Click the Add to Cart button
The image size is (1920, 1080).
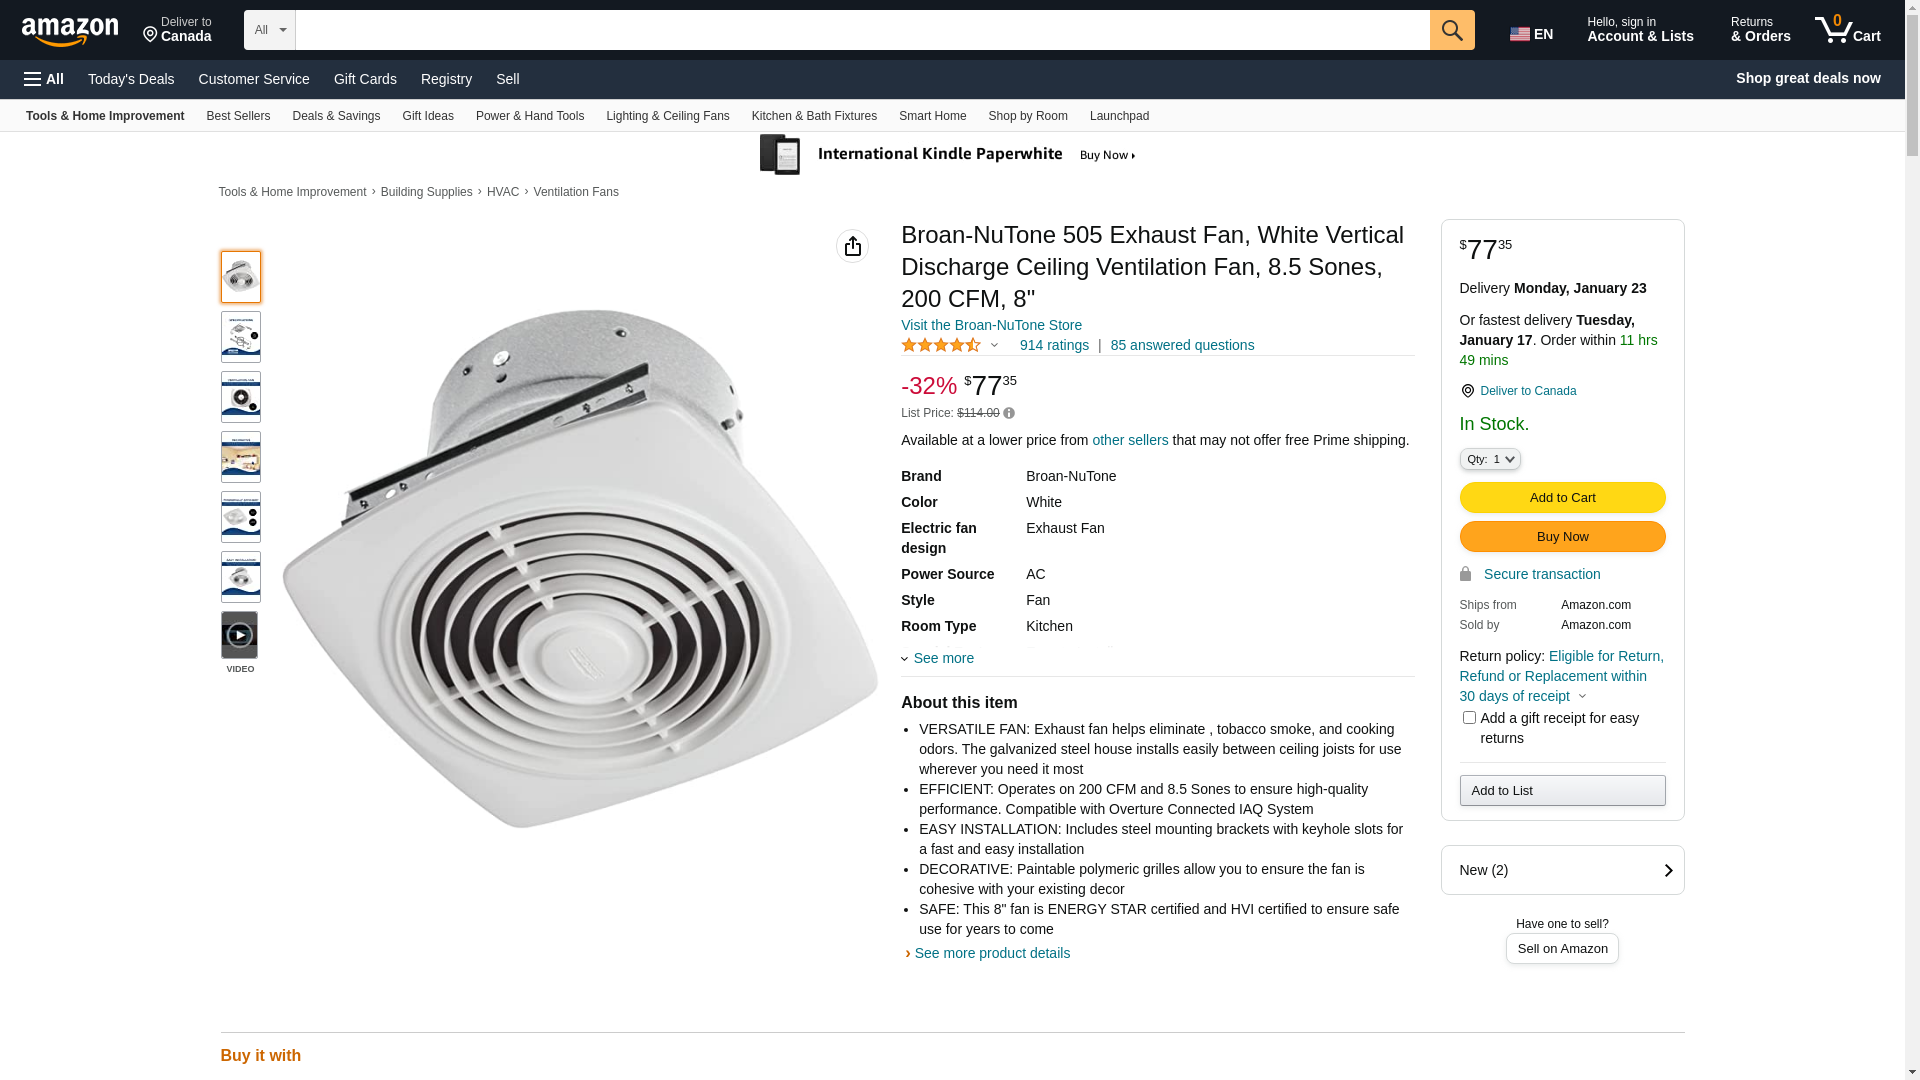tap(1562, 498)
